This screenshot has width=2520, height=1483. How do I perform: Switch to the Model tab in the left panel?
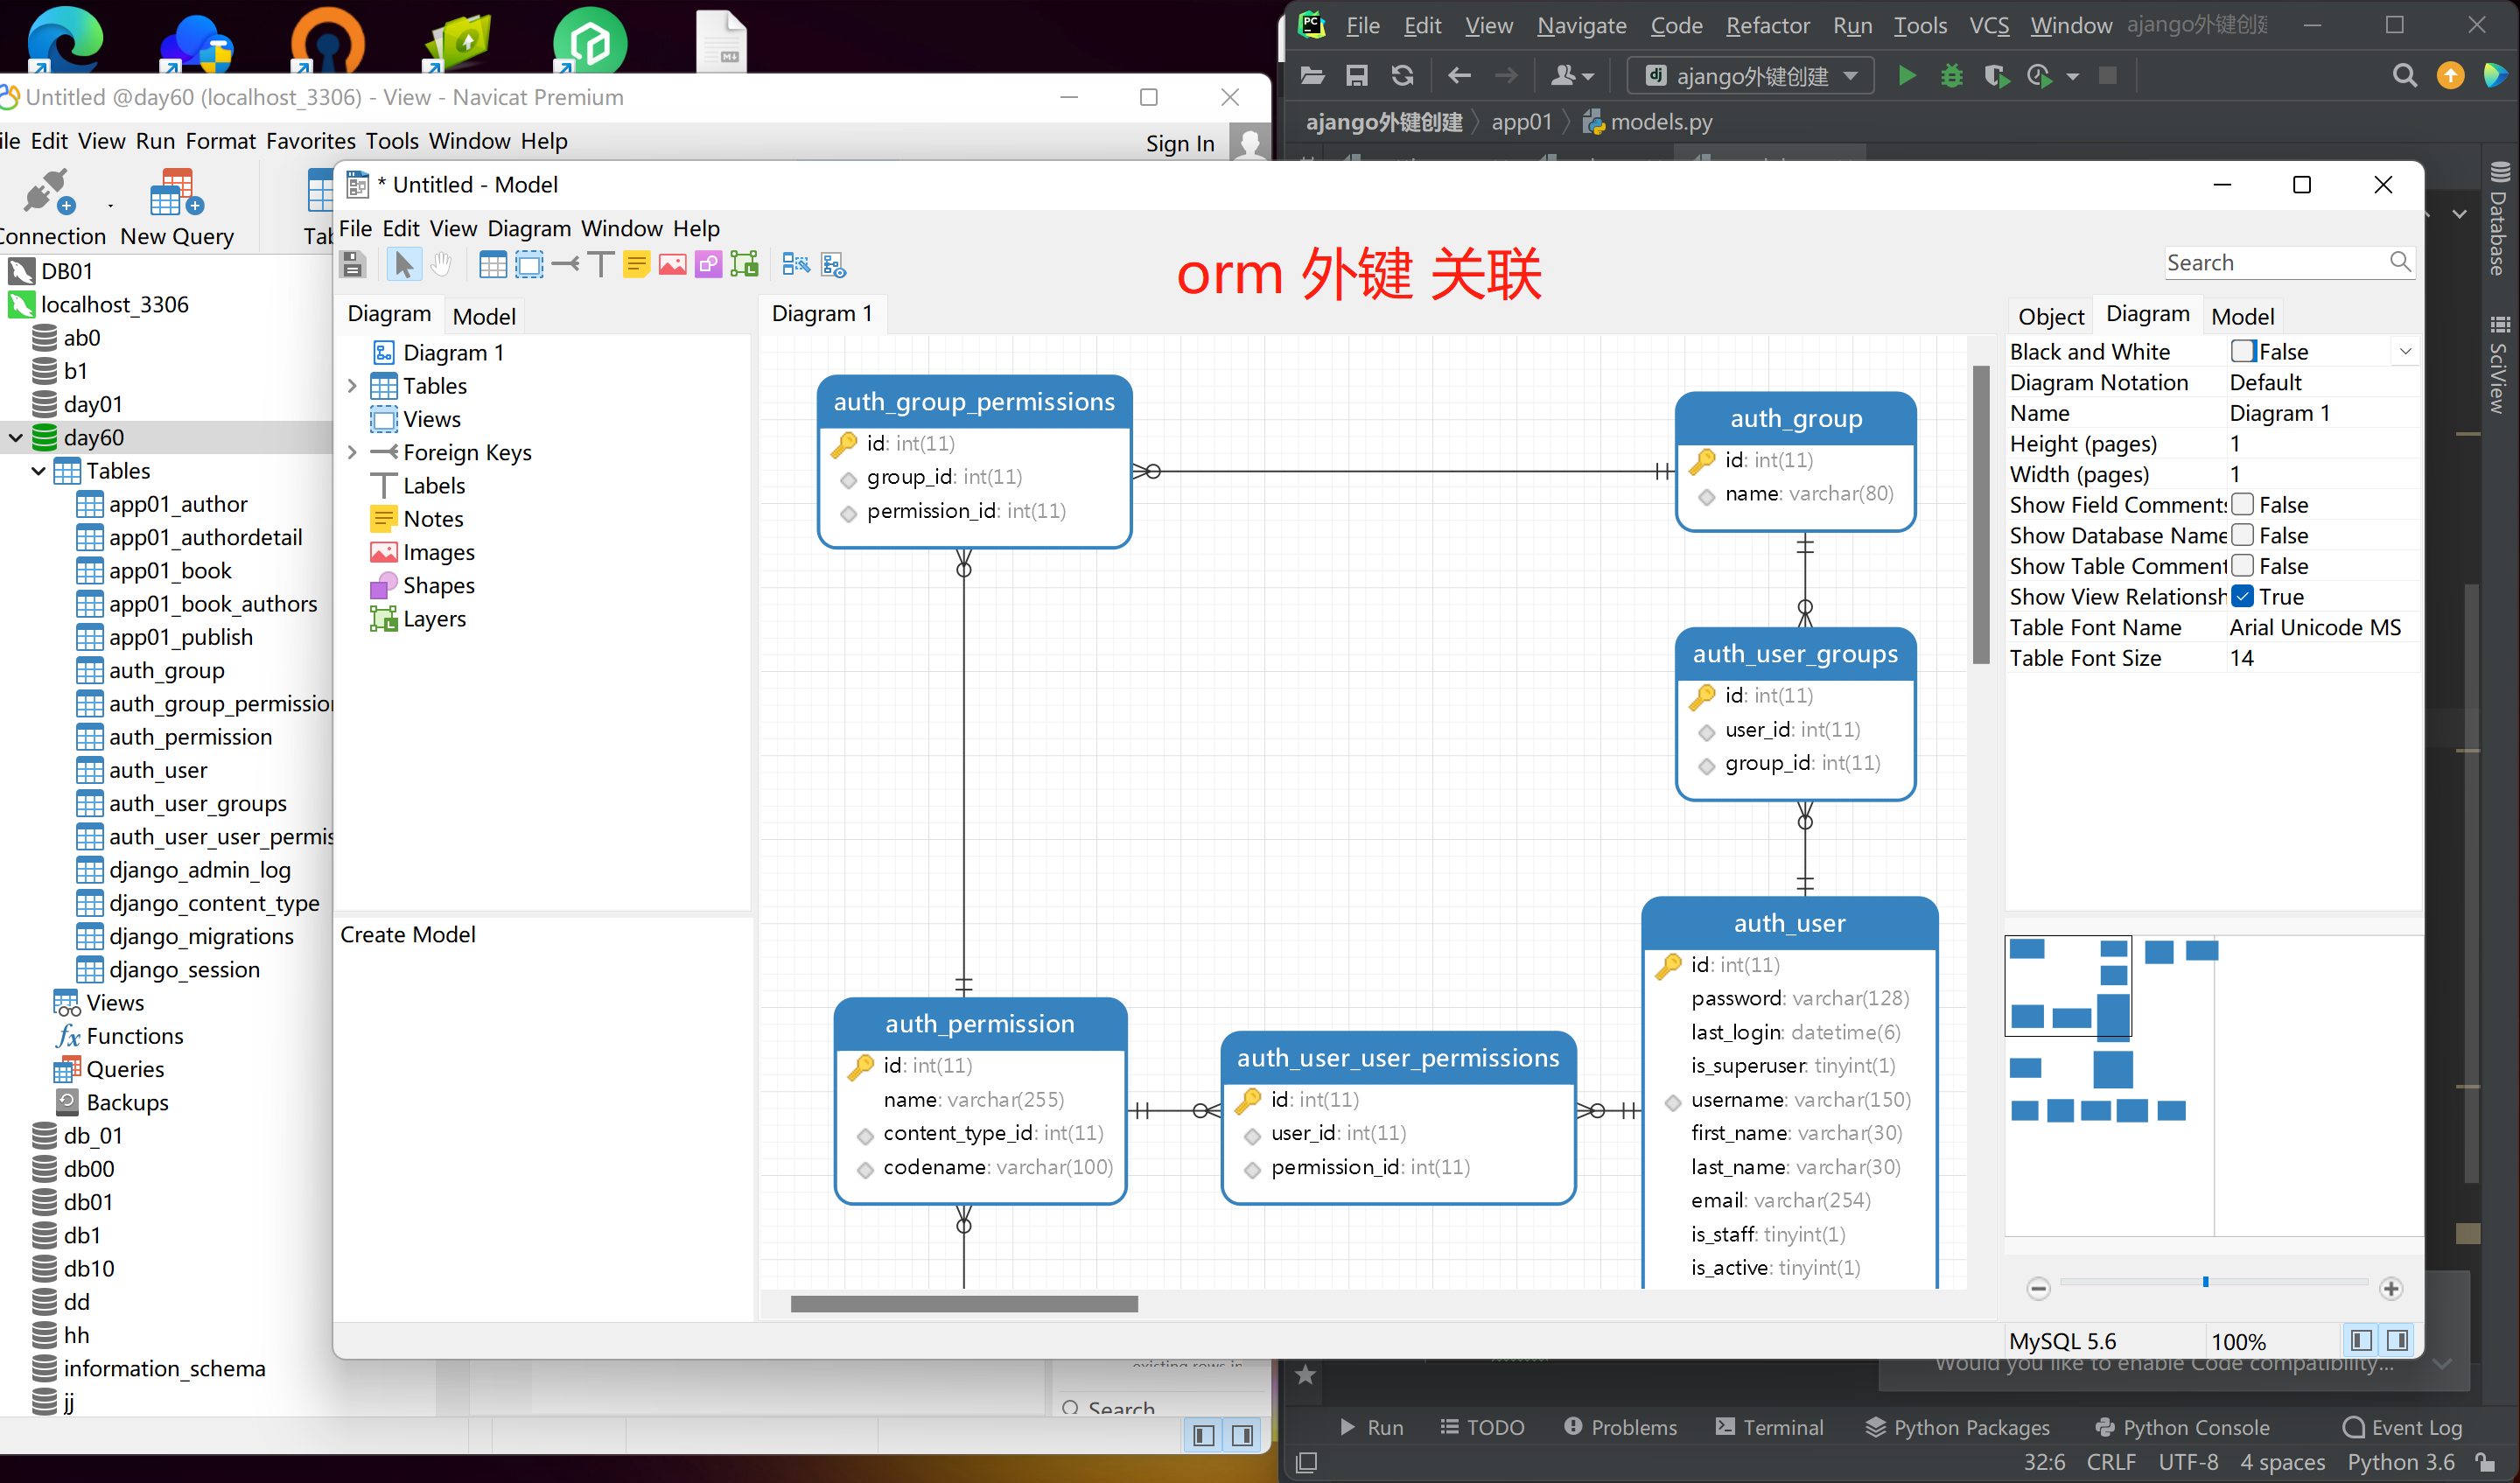click(x=484, y=316)
